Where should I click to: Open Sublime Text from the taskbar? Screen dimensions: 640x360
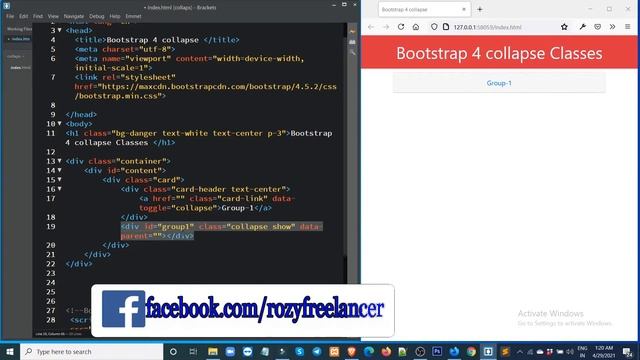pyautogui.click(x=505, y=351)
